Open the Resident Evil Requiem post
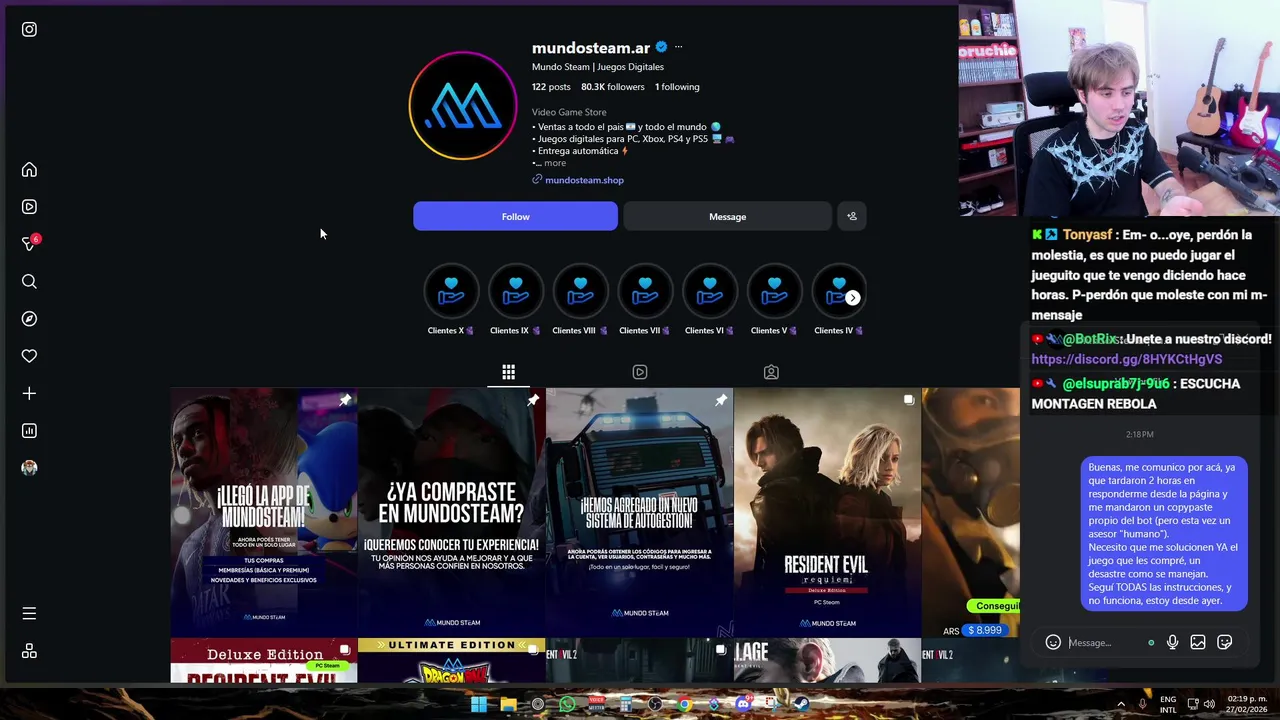1280x720 pixels. coord(827,512)
